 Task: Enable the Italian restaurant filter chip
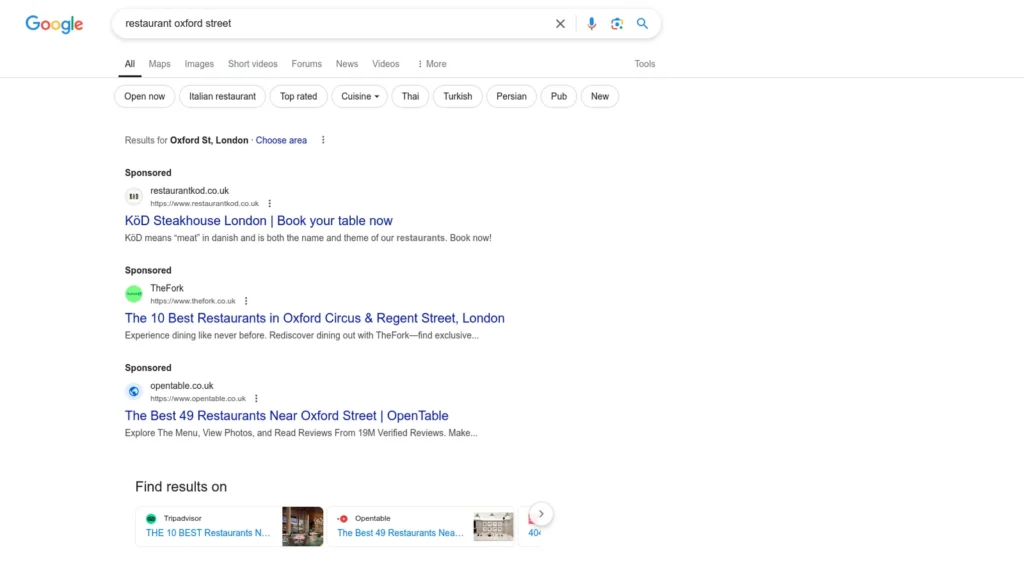pos(222,97)
